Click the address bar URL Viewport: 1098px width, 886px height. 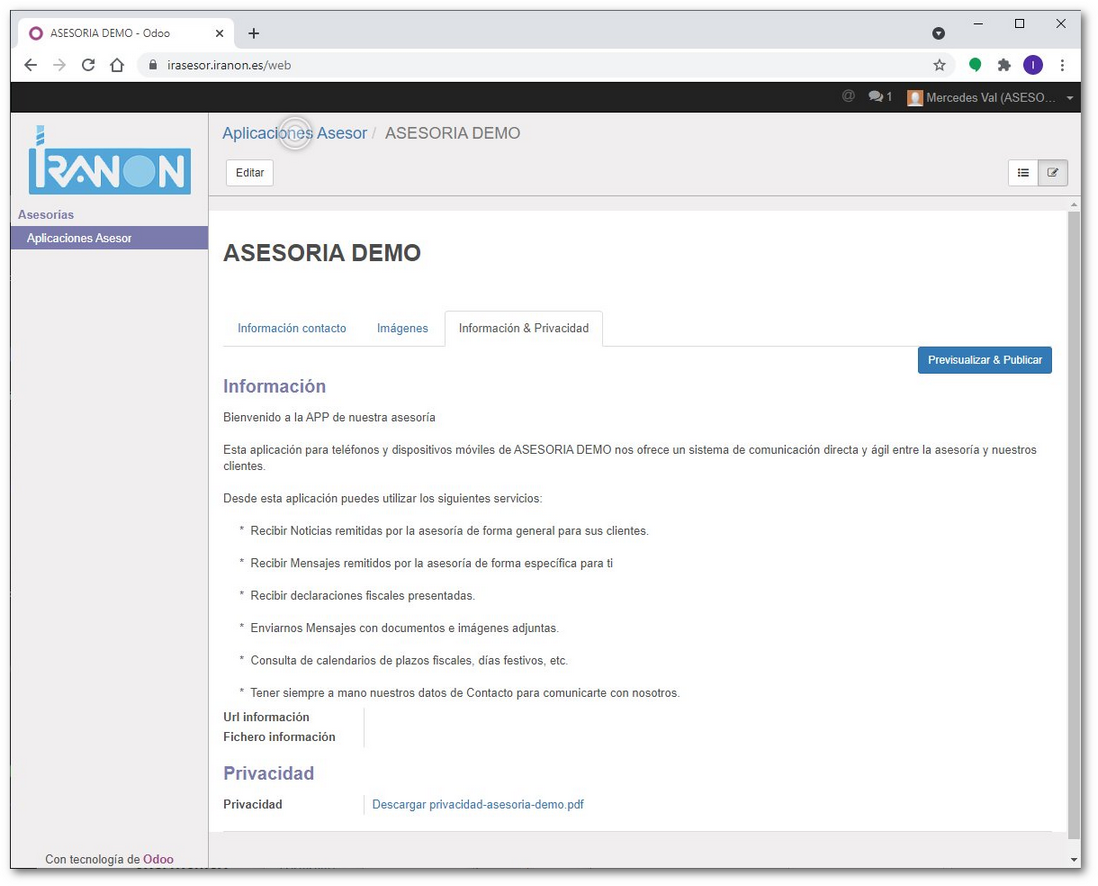coord(229,65)
